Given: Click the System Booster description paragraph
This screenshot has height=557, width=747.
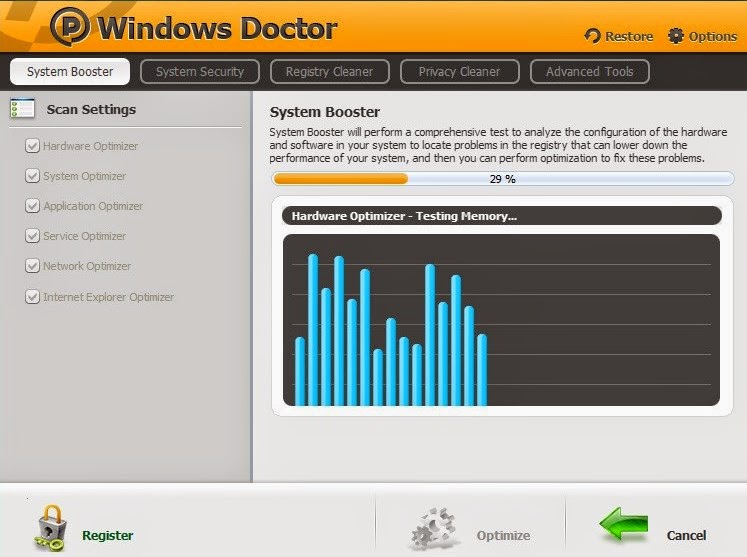Looking at the screenshot, I should tap(498, 145).
